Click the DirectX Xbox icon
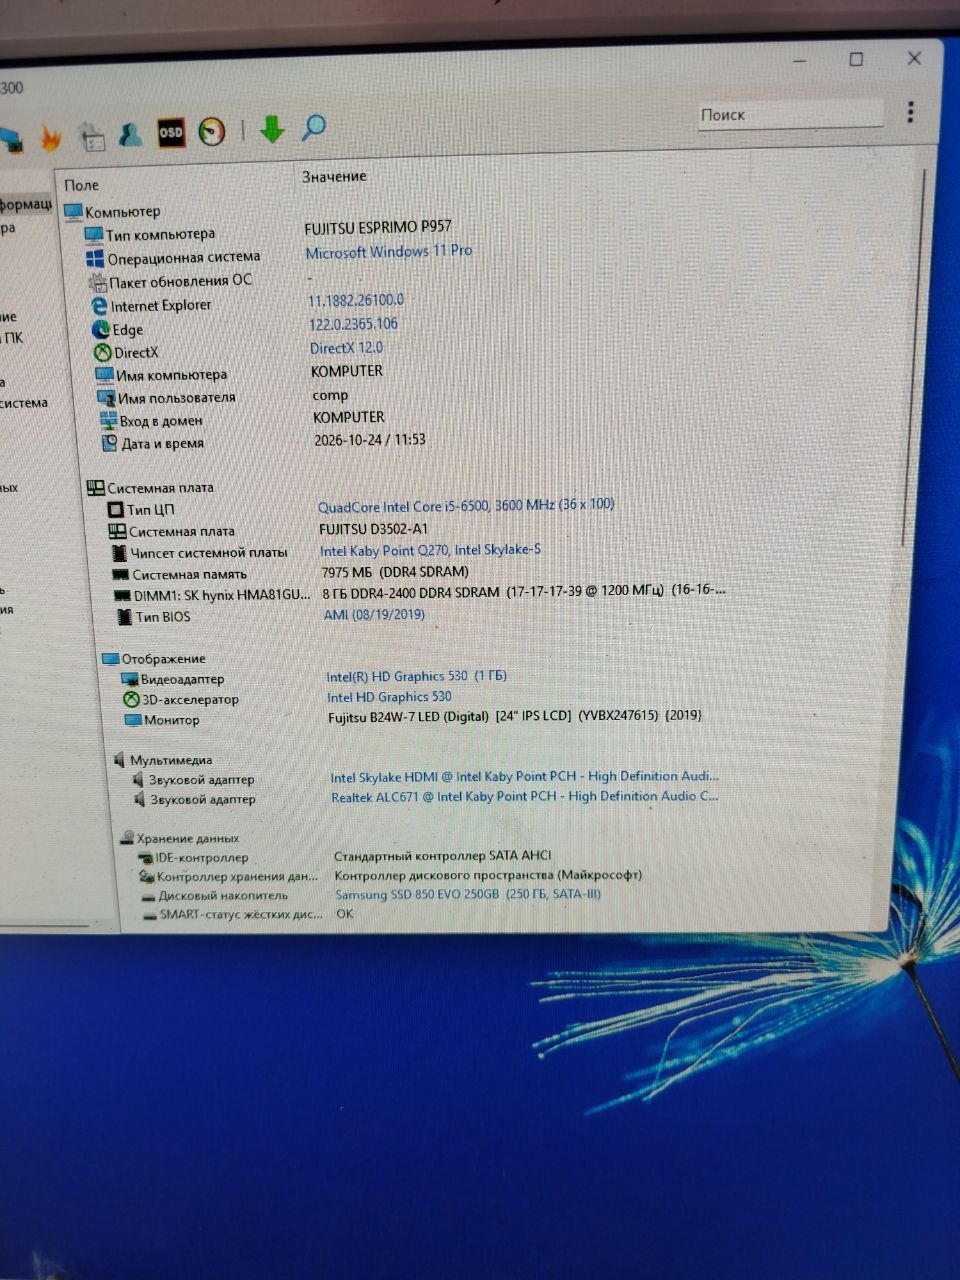This screenshot has width=960, height=1280. click(x=102, y=352)
